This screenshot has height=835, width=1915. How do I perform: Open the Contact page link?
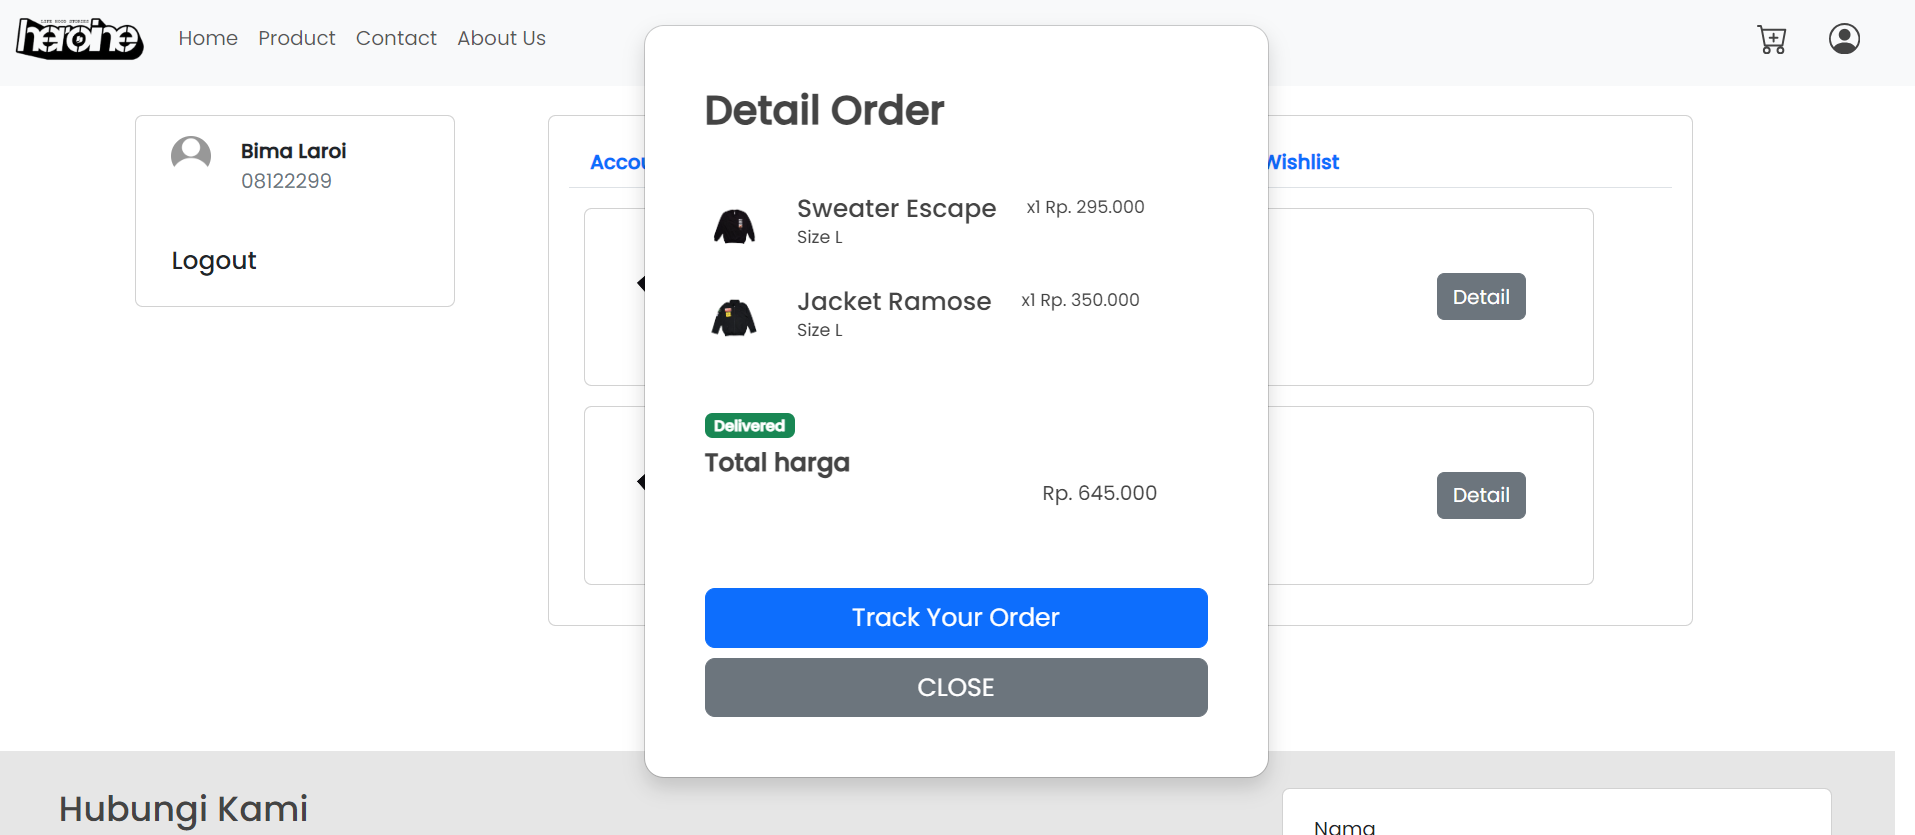tap(396, 38)
